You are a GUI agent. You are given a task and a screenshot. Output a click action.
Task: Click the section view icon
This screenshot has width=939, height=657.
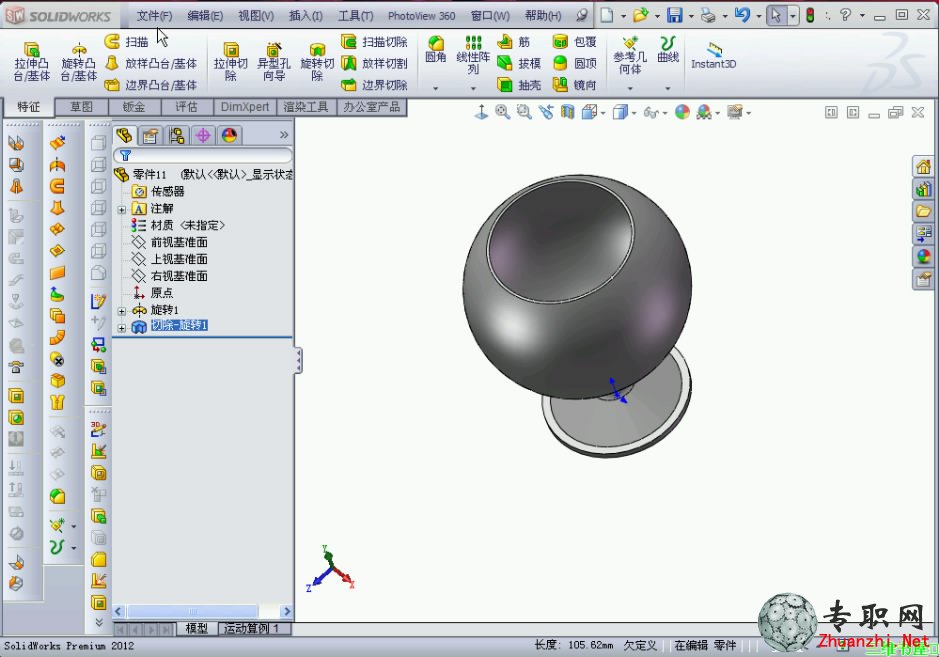click(x=567, y=112)
